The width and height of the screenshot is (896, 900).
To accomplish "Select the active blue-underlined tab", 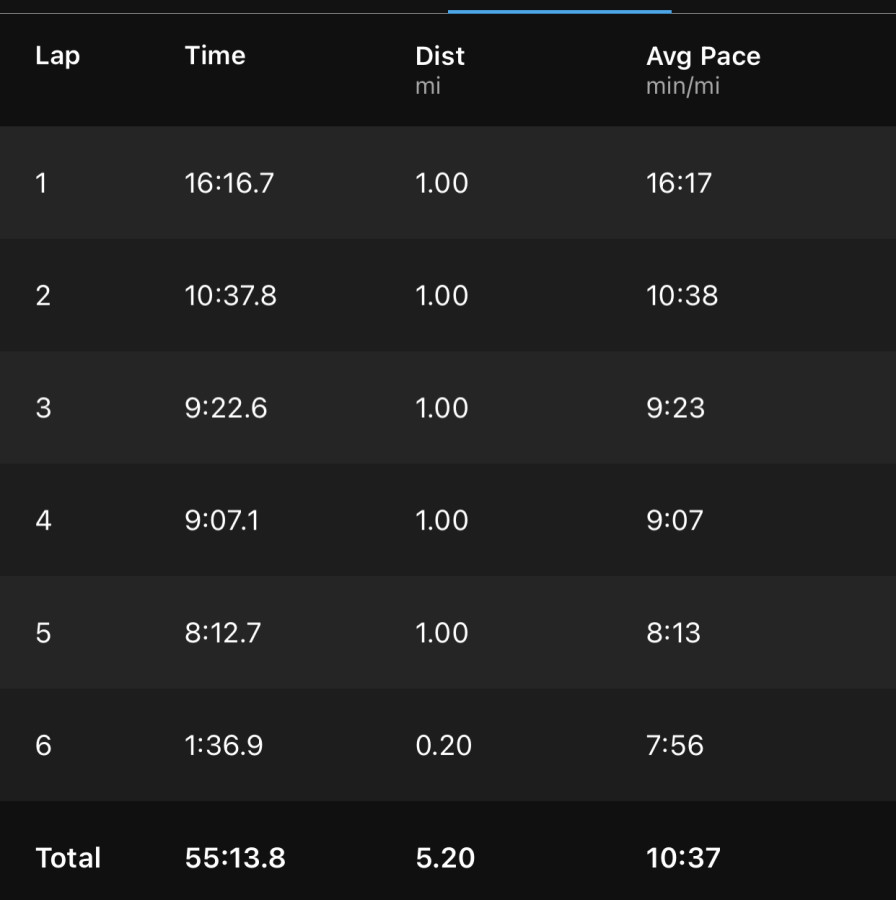I will point(560,7).
